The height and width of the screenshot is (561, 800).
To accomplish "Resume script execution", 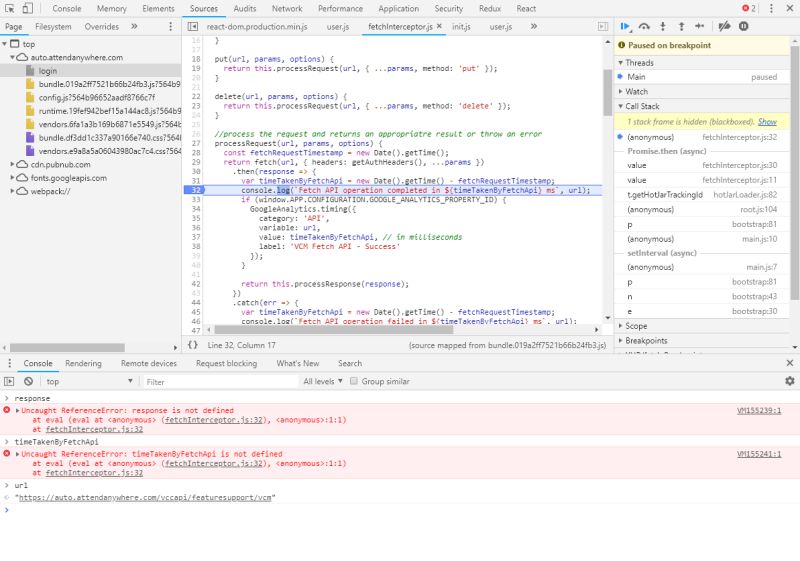I will 625,27.
